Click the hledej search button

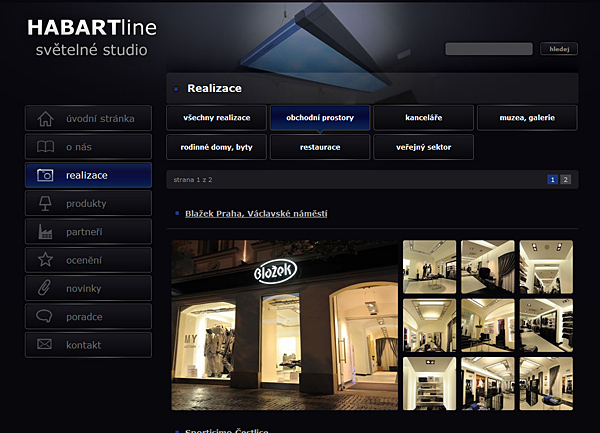click(559, 49)
